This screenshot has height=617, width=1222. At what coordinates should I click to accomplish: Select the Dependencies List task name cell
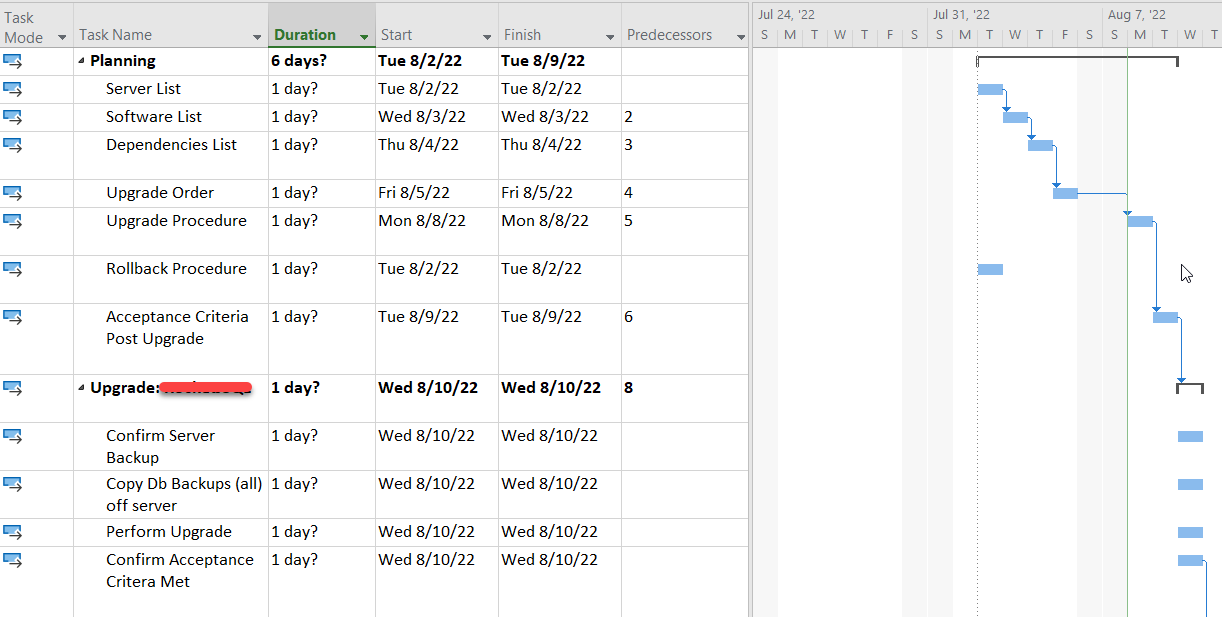171,145
